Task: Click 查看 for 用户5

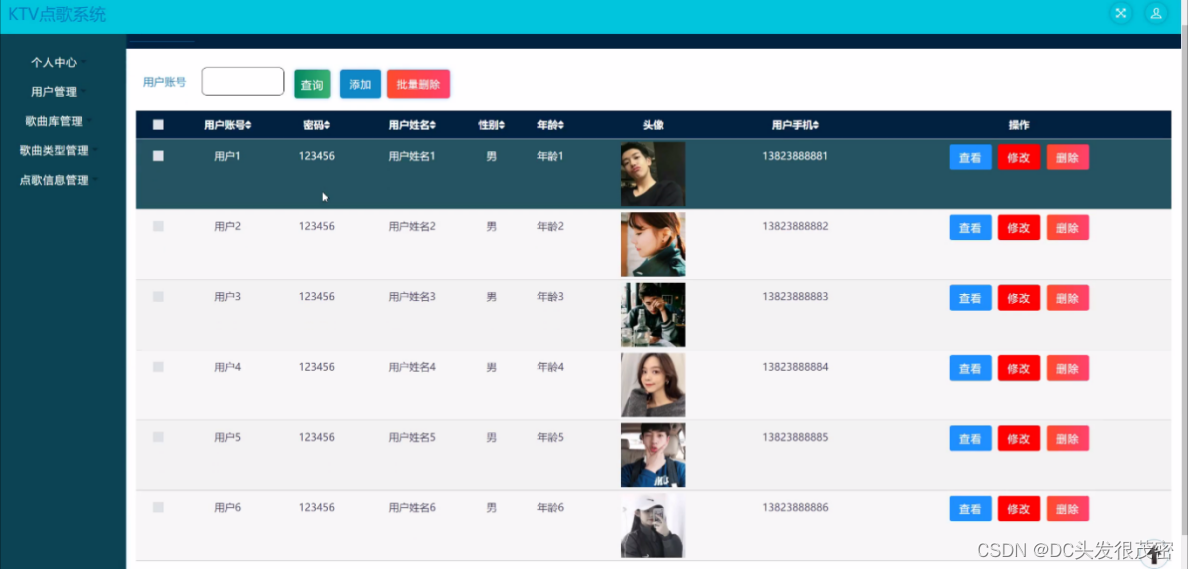Action: pos(970,439)
